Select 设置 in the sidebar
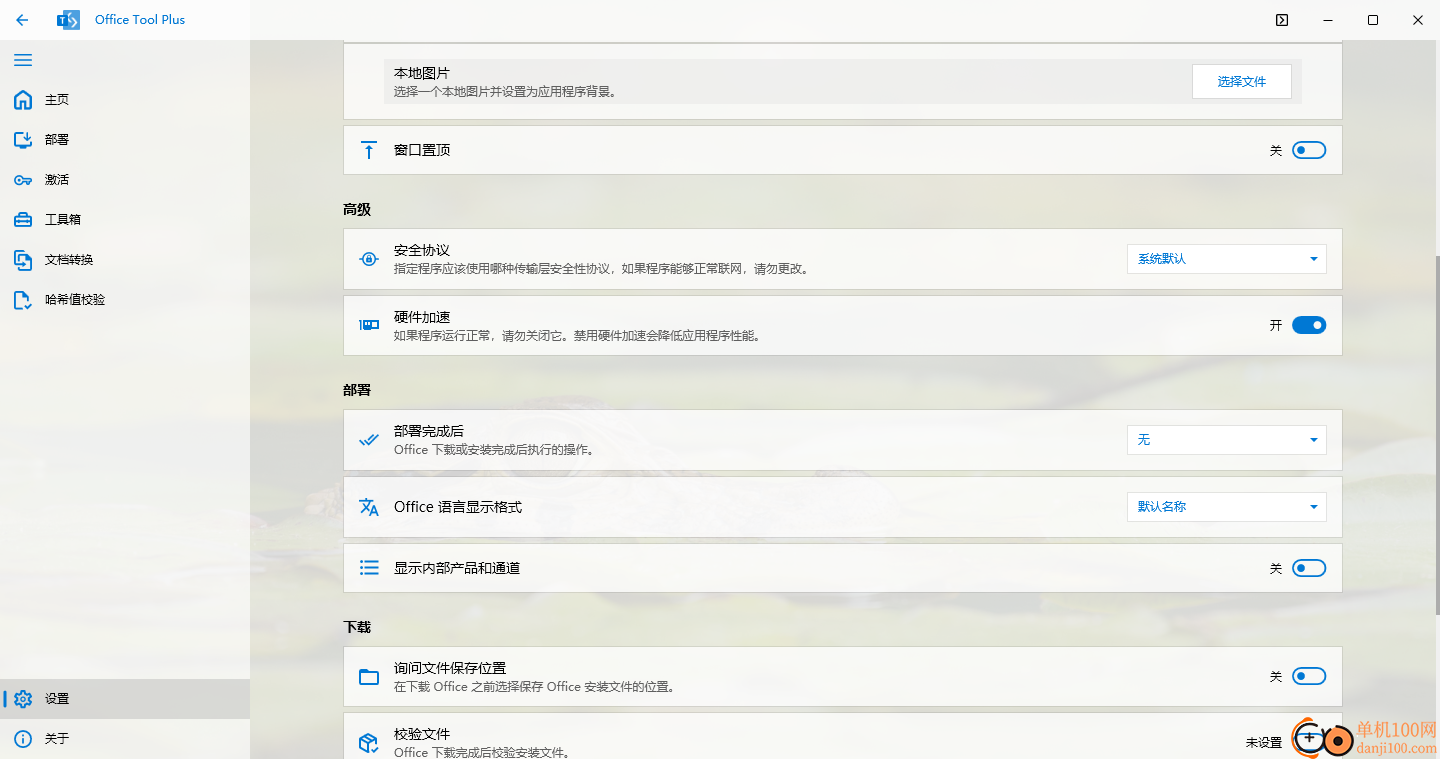Screen dimensions: 1440x759 (x=125, y=699)
